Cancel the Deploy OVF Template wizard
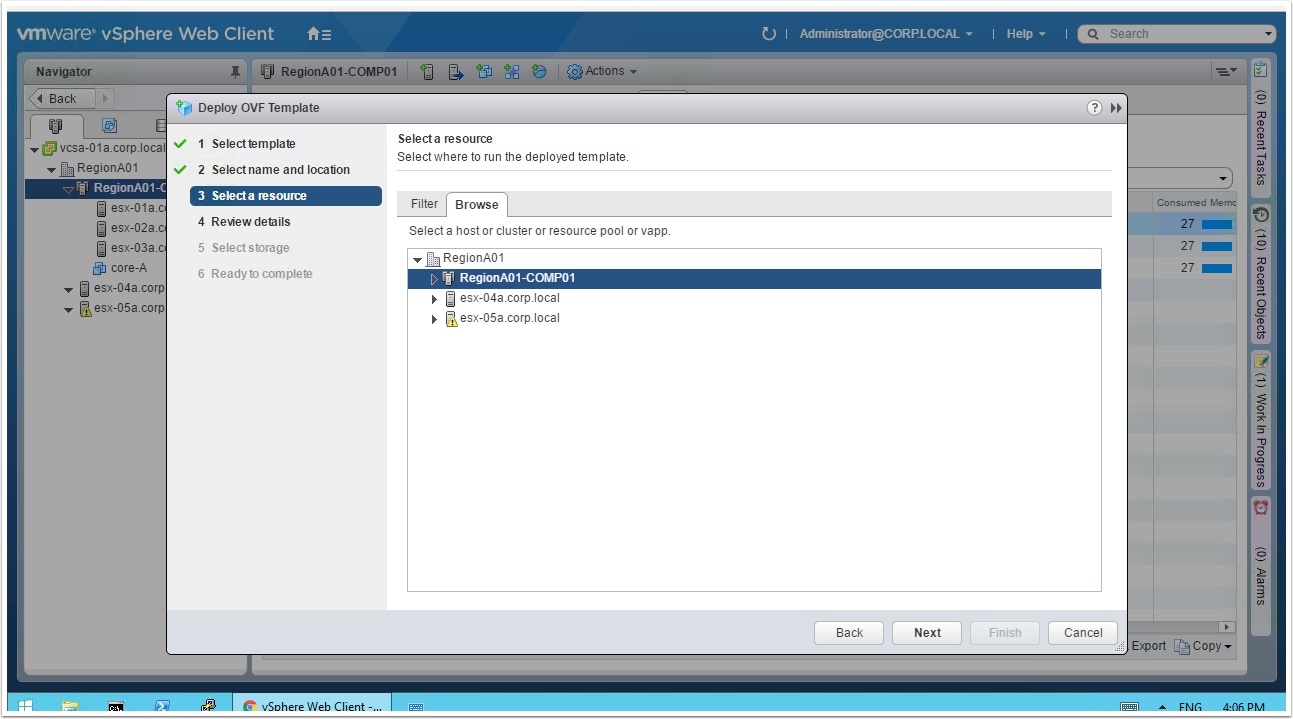1293x719 pixels. pos(1083,633)
